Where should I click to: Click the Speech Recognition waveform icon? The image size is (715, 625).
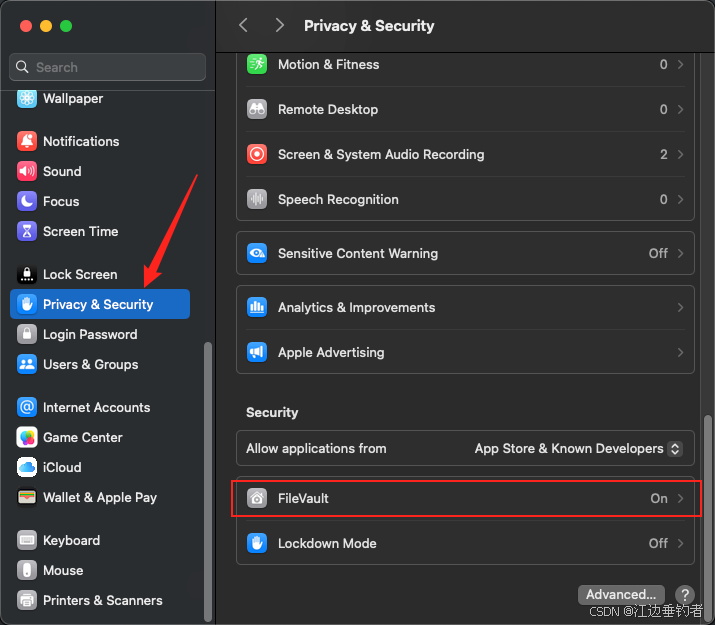click(x=257, y=199)
